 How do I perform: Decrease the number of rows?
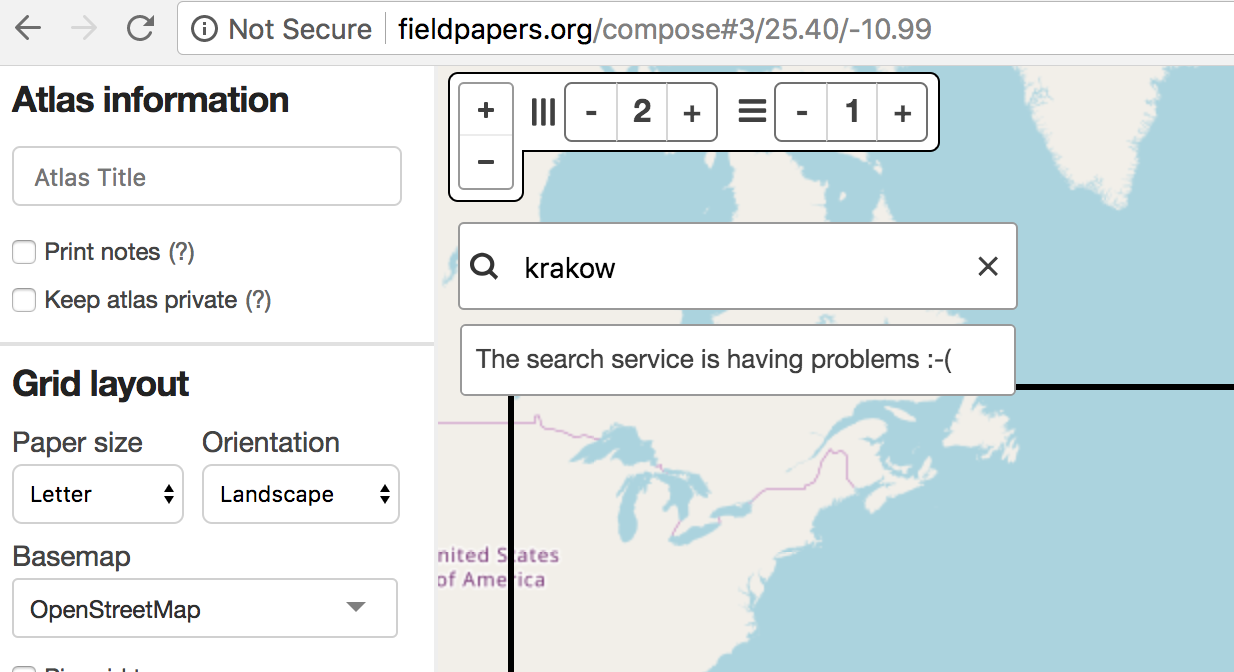click(x=802, y=113)
